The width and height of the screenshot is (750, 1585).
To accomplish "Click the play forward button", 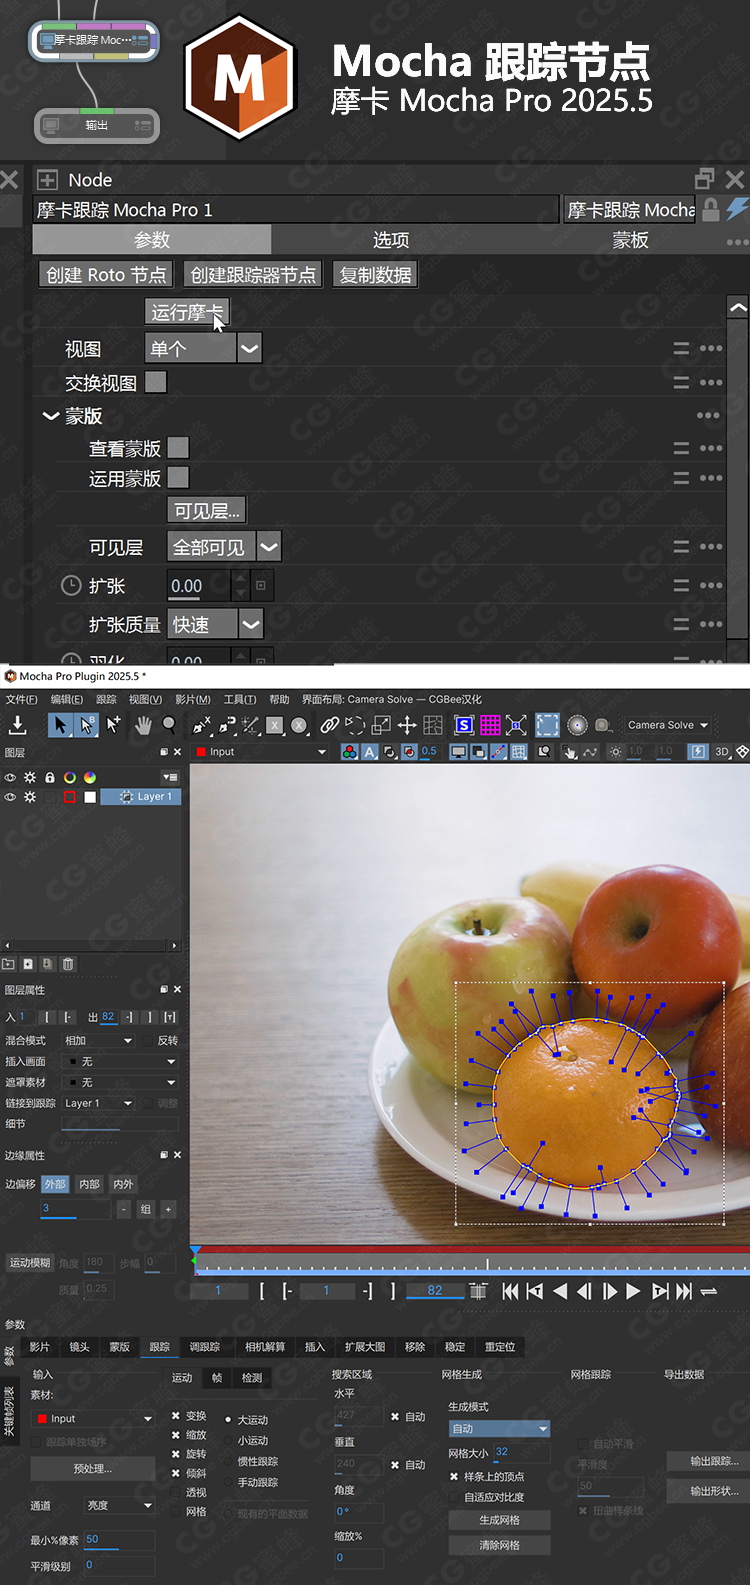I will pyautogui.click(x=633, y=1291).
